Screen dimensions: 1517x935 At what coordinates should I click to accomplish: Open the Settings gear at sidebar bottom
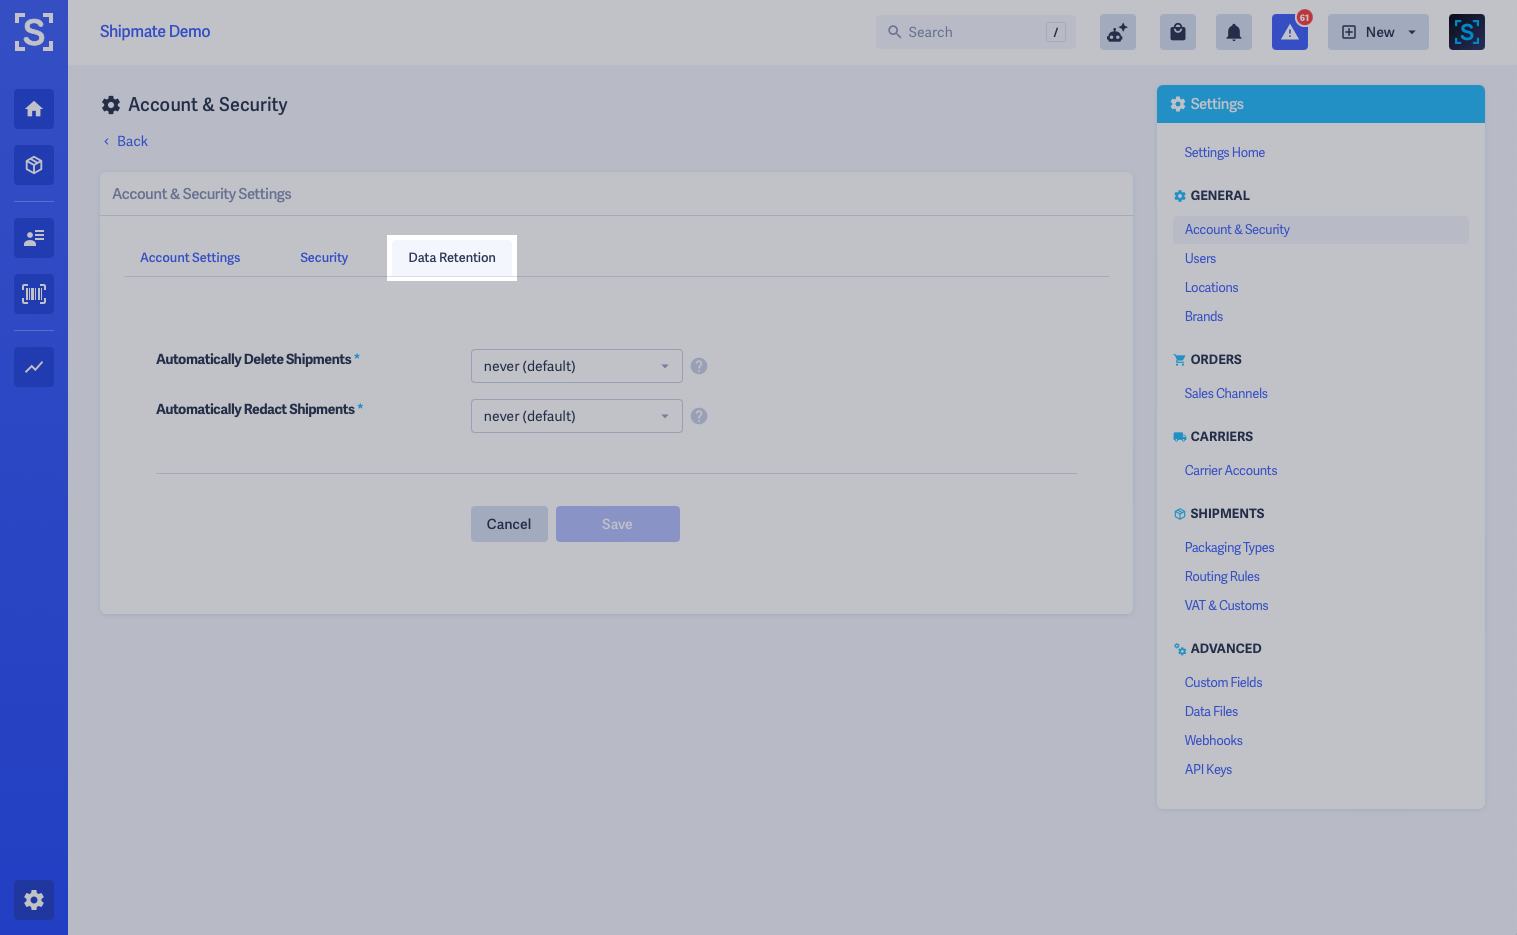tap(33, 900)
